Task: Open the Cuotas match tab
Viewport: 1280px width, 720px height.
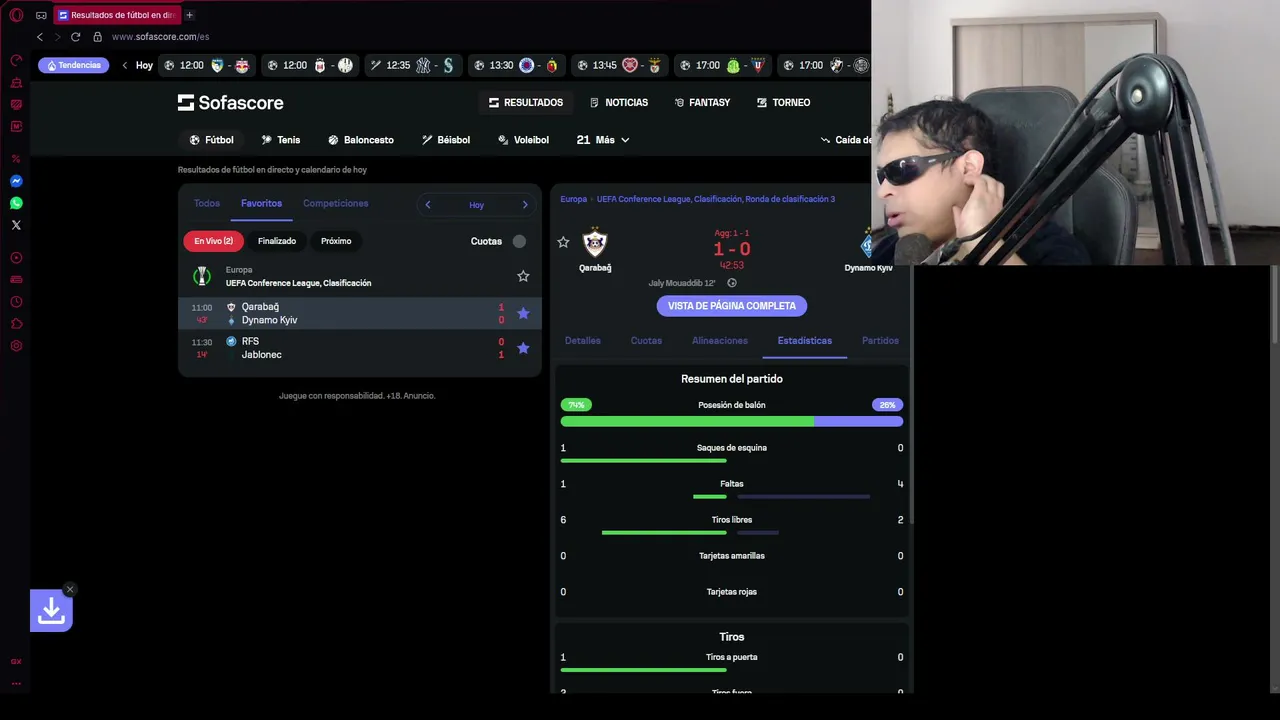Action: click(x=646, y=341)
